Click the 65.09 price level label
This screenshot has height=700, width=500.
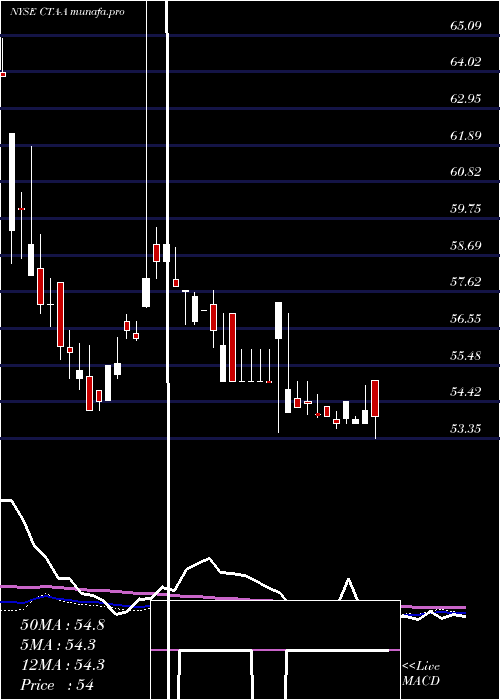coord(466,25)
